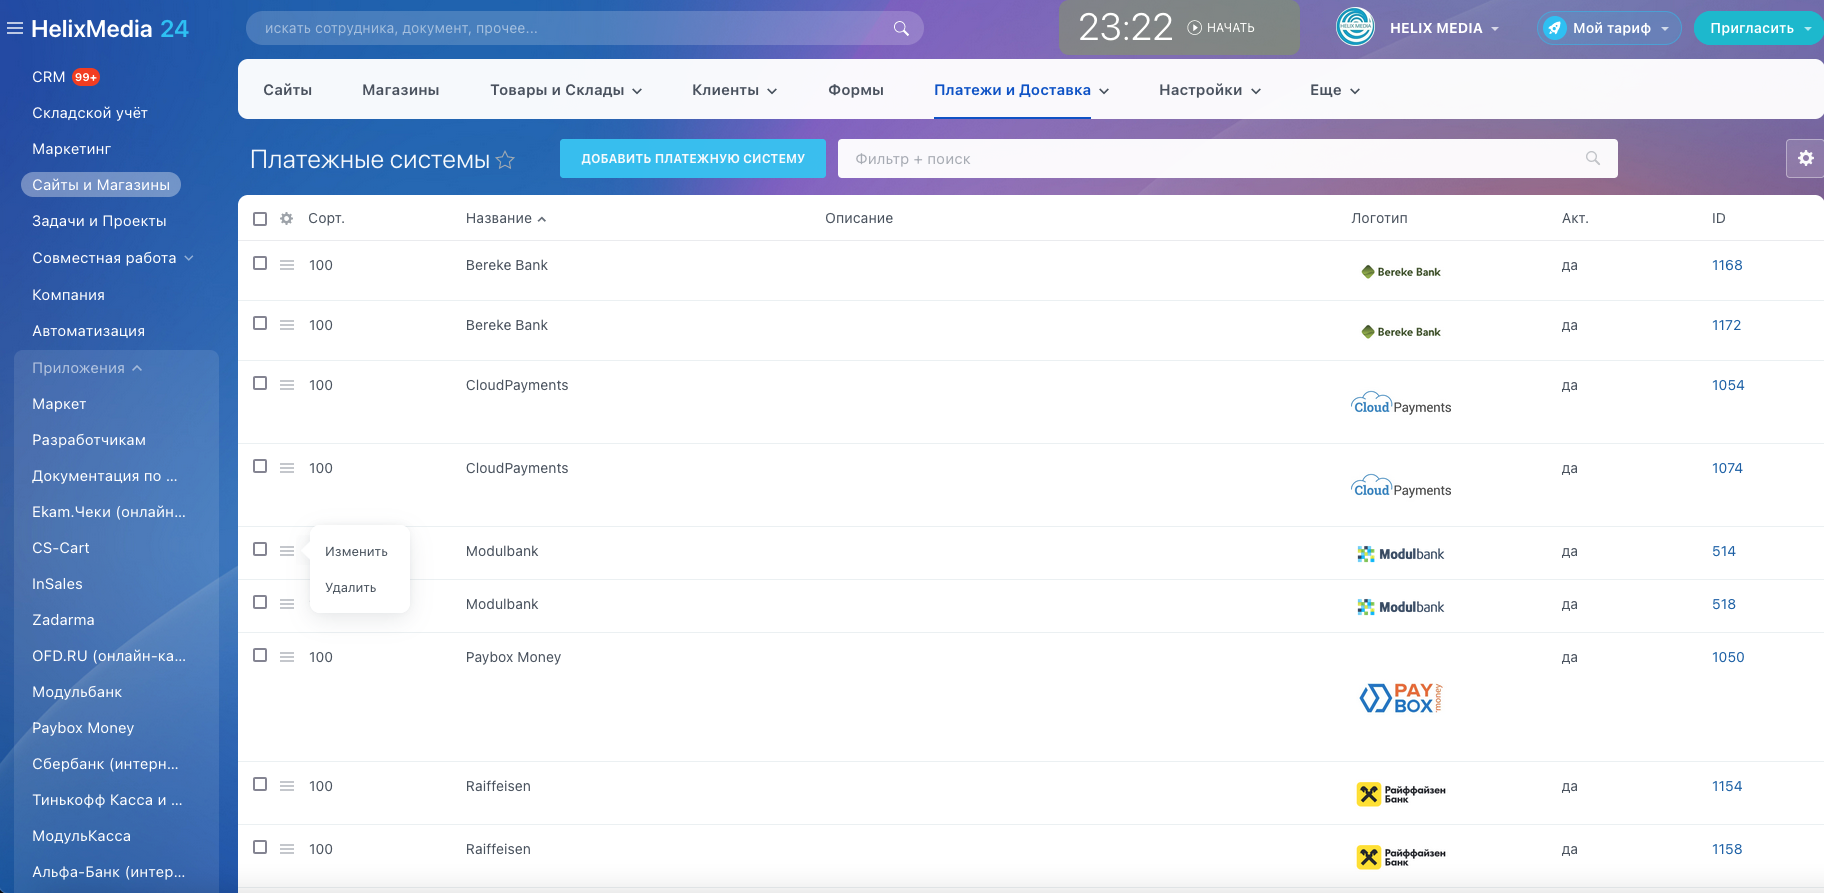This screenshot has height=893, width=1824.
Task: Check the box for Bereke Bank 1168
Action: pyautogui.click(x=260, y=263)
